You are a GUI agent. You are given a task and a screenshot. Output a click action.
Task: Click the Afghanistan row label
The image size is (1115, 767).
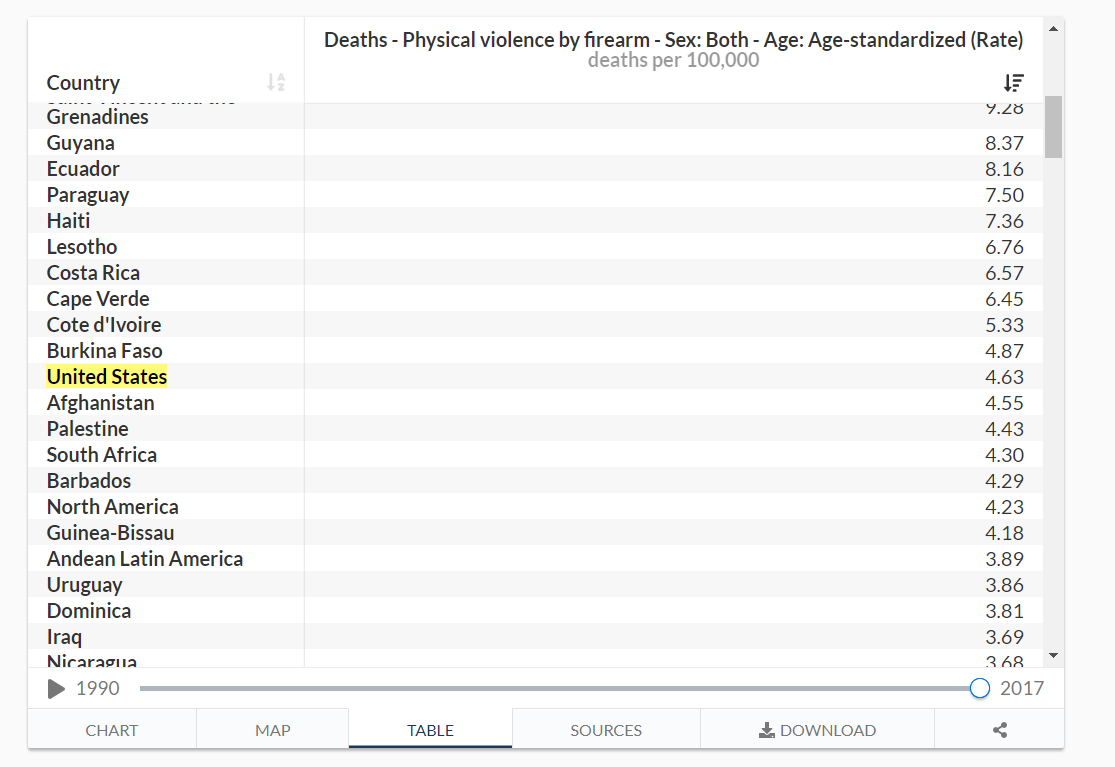point(100,403)
